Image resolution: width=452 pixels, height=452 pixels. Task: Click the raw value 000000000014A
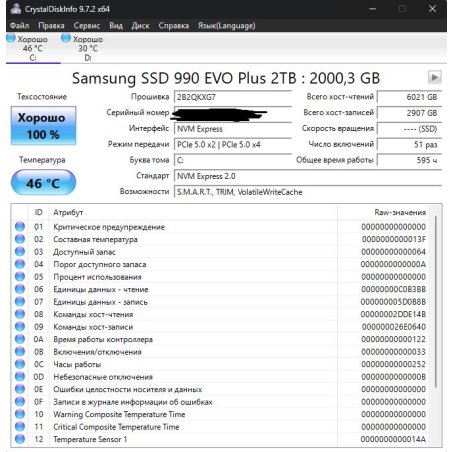393,439
